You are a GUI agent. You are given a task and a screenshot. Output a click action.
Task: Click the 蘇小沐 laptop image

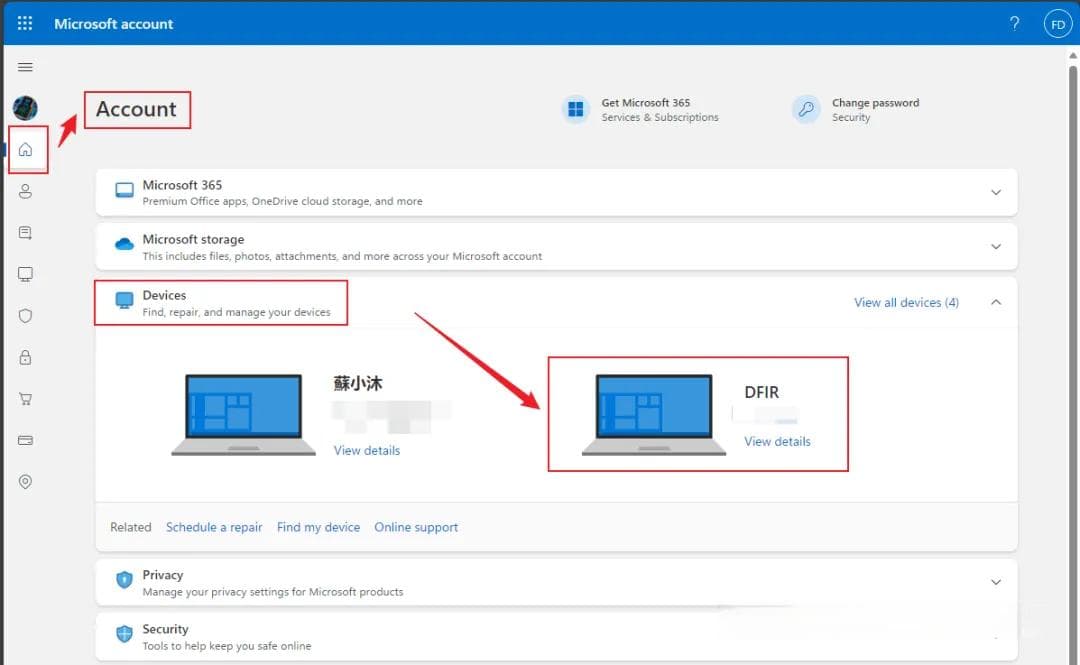pyautogui.click(x=244, y=415)
